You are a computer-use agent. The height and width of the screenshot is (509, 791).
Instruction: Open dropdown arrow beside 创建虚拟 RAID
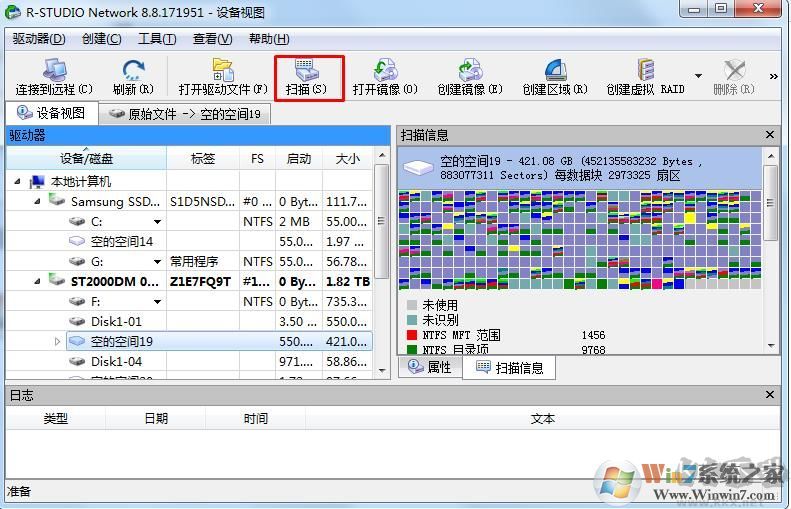pos(699,76)
